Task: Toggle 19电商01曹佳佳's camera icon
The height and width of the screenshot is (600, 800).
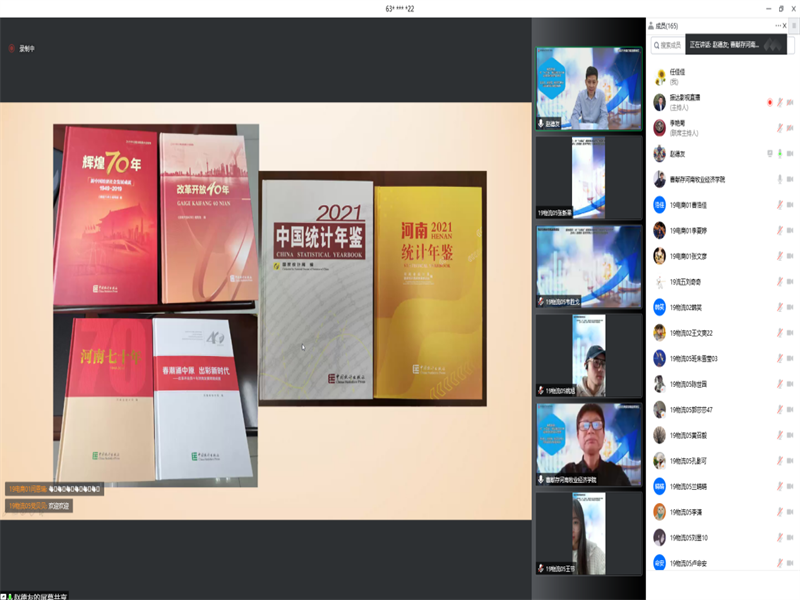Action: point(790,204)
